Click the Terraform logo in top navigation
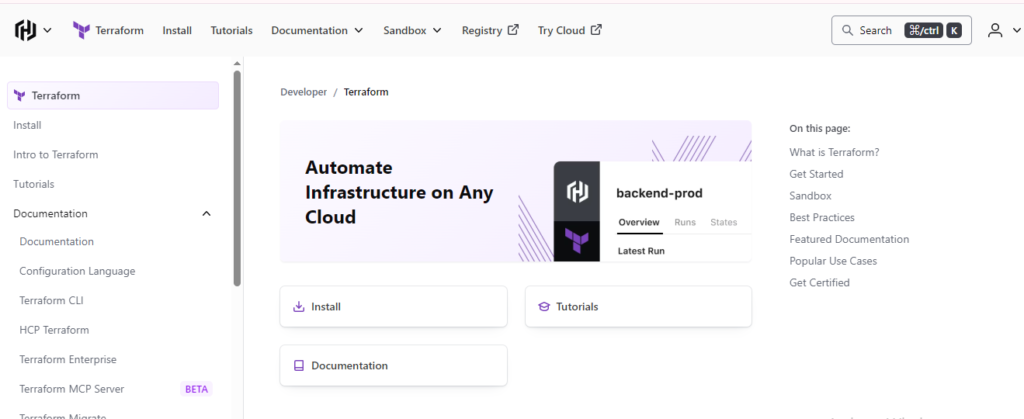This screenshot has height=419, width=1024. click(x=82, y=30)
